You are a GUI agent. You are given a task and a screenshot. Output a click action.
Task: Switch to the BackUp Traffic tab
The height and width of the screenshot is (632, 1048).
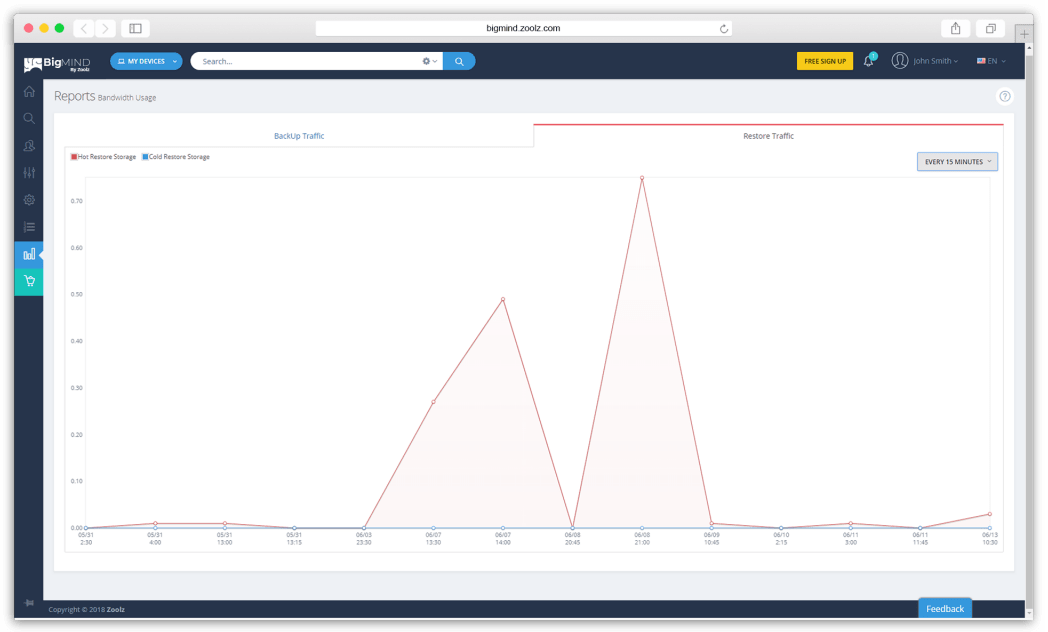[298, 136]
